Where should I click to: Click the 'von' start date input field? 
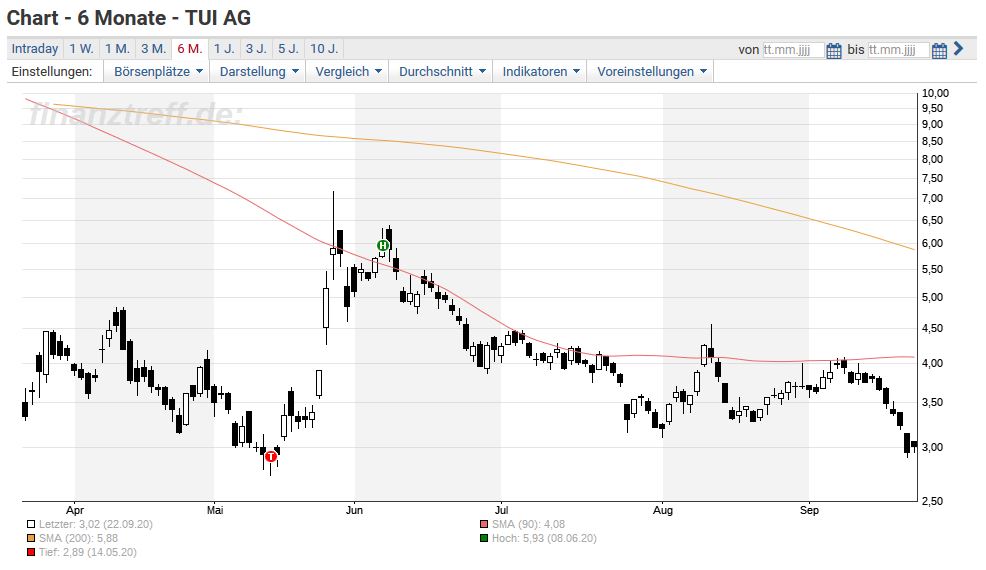(x=793, y=50)
